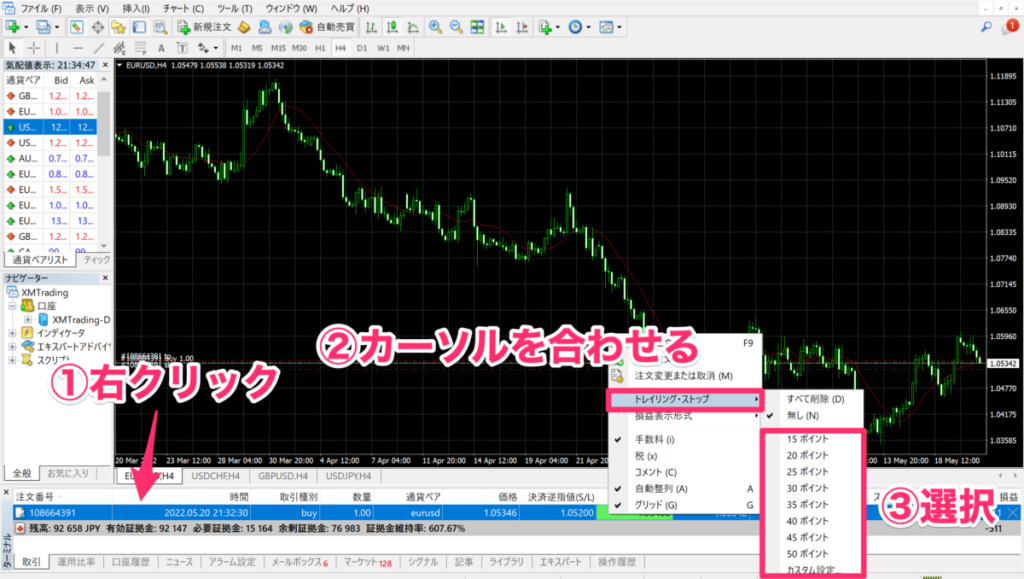
Task: Switch timeframe to H4
Action: (341, 48)
